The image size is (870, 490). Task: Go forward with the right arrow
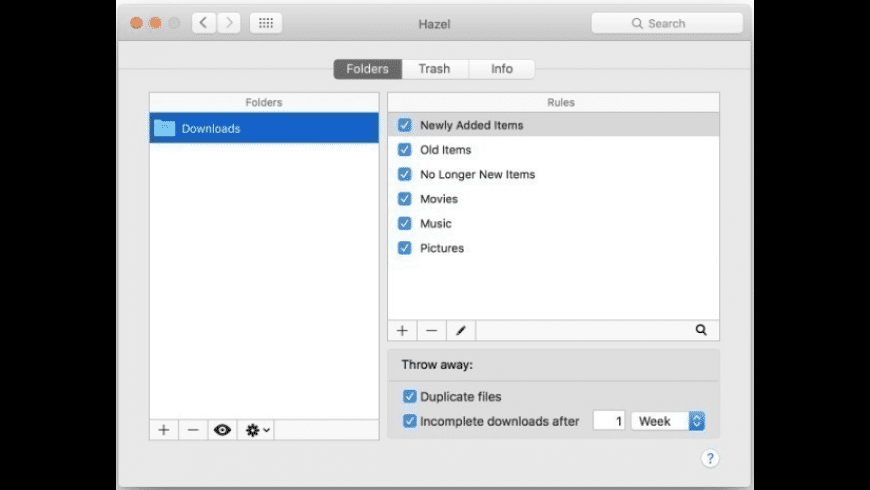(x=229, y=23)
